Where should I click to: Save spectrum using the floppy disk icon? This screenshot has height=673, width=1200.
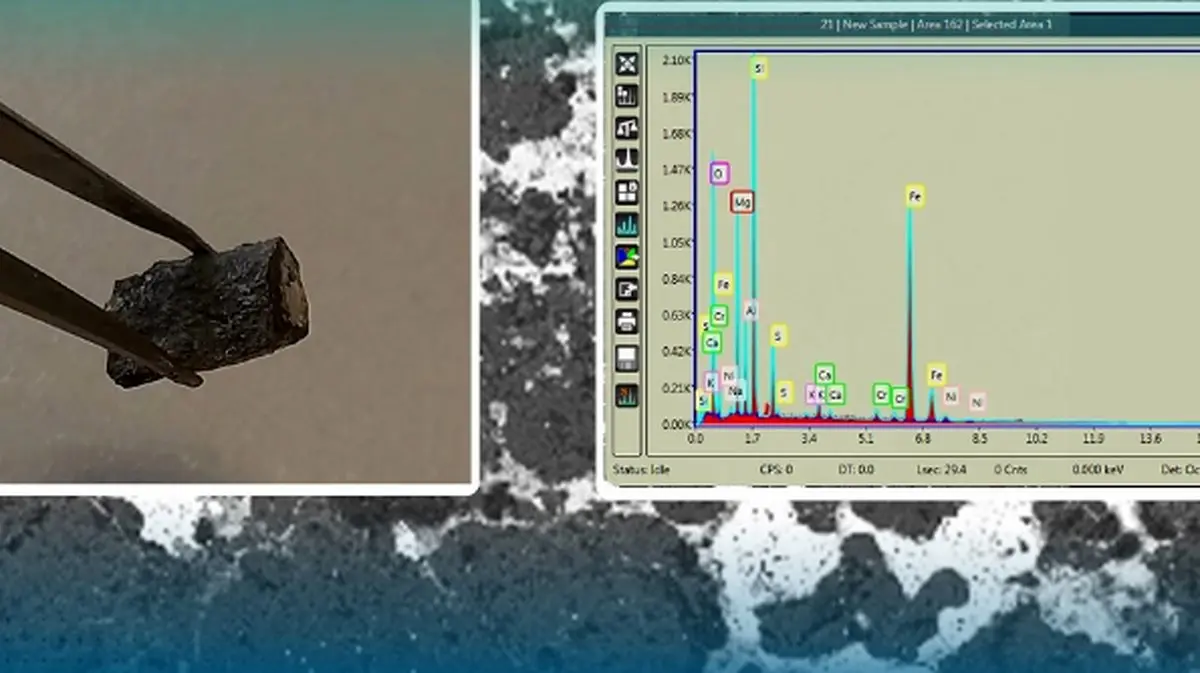[x=627, y=358]
